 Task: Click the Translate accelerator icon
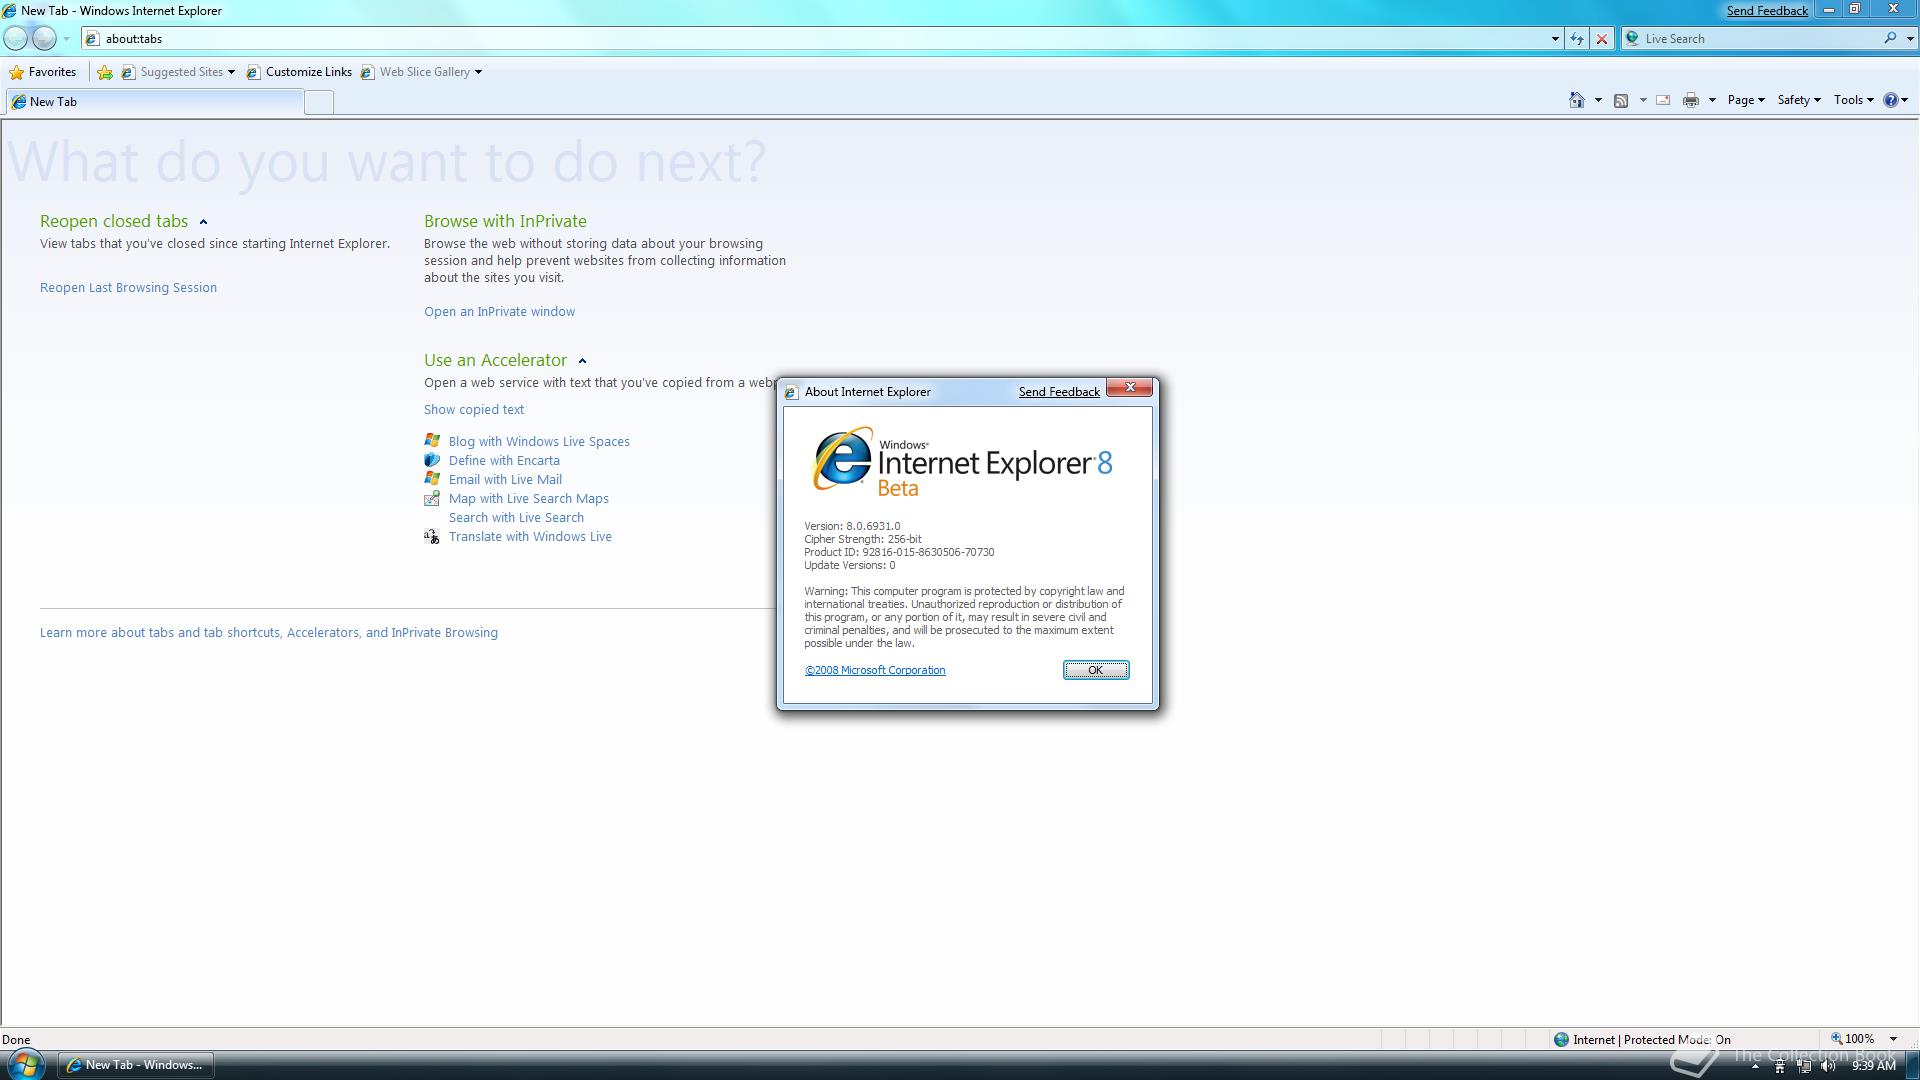[x=432, y=537]
